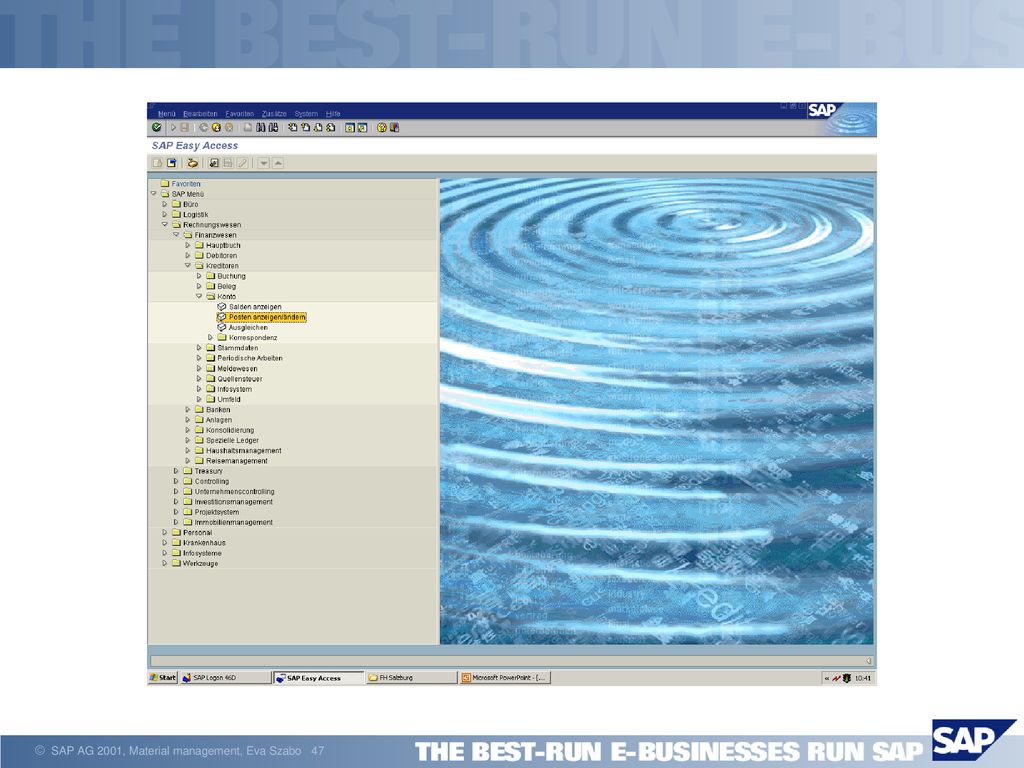Click the Windows Start button

click(163, 678)
